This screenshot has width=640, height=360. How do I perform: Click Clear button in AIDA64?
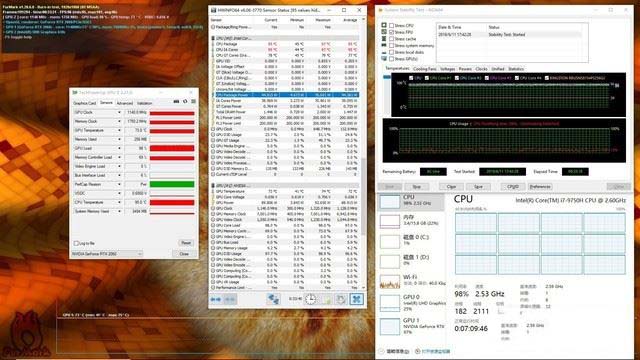[x=451, y=187]
